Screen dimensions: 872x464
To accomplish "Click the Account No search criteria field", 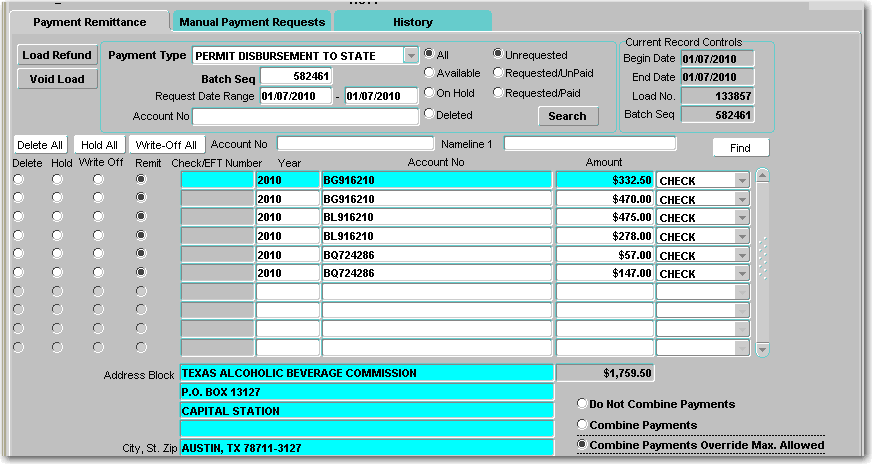I will (x=305, y=116).
